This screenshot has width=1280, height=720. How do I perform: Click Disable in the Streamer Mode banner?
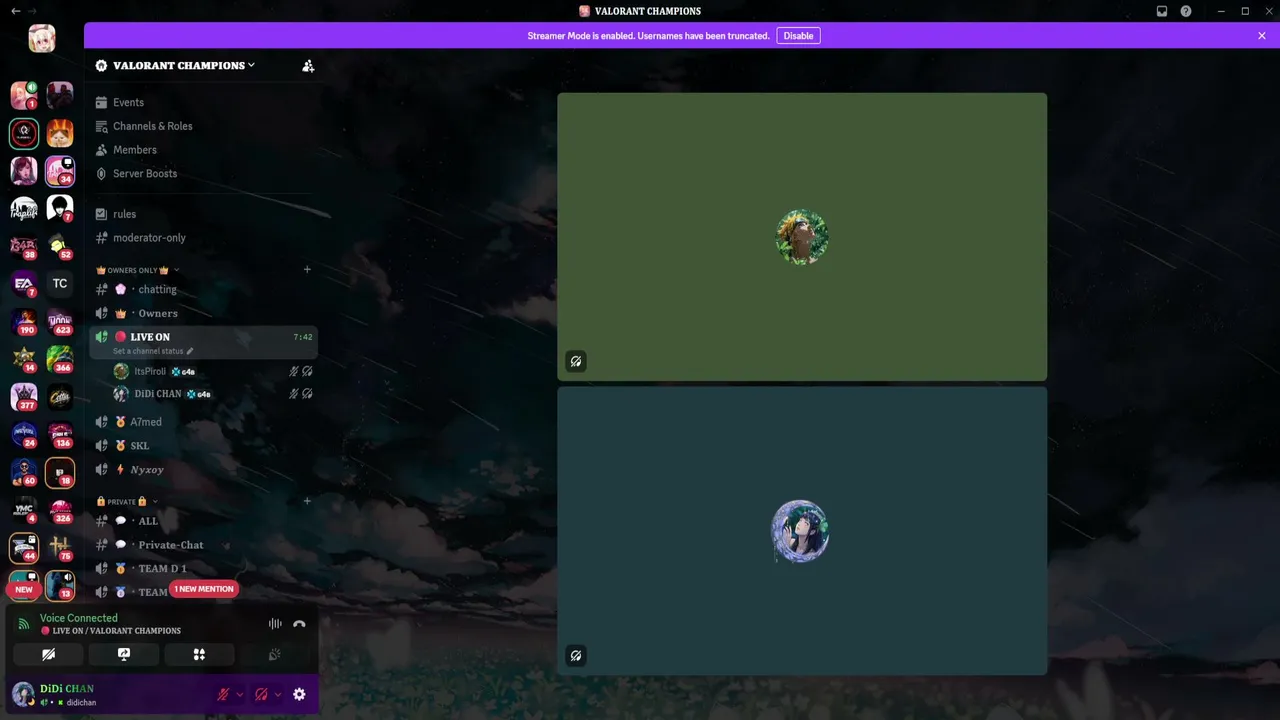(798, 36)
